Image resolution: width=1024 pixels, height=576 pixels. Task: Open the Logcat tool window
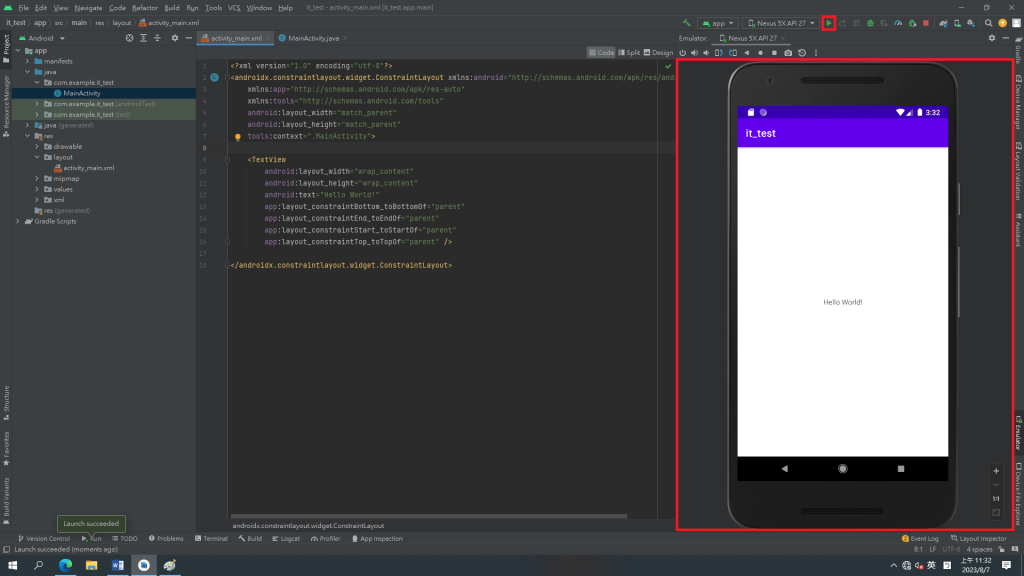[285, 539]
